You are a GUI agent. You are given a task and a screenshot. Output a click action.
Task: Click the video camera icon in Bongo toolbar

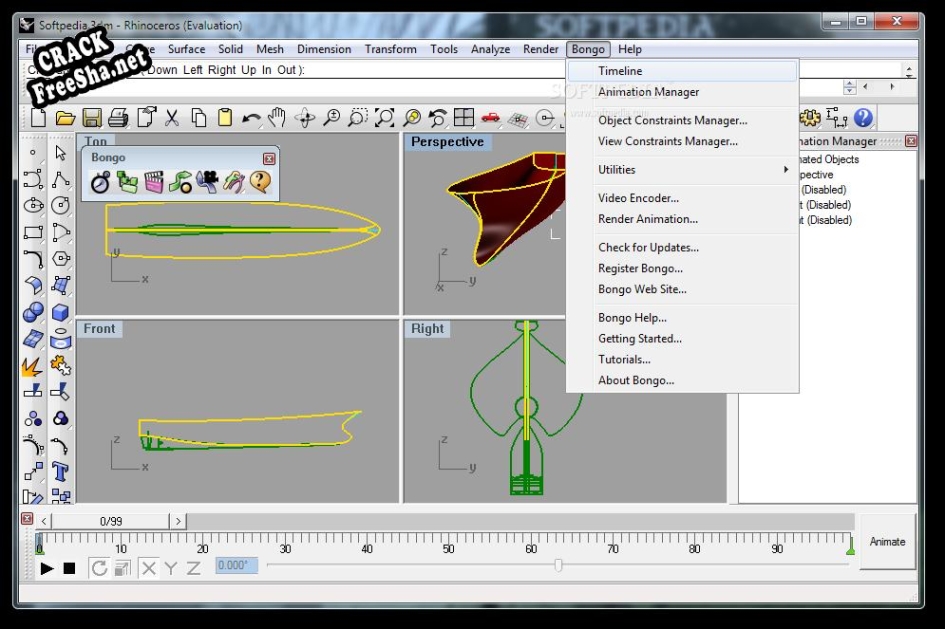click(207, 182)
